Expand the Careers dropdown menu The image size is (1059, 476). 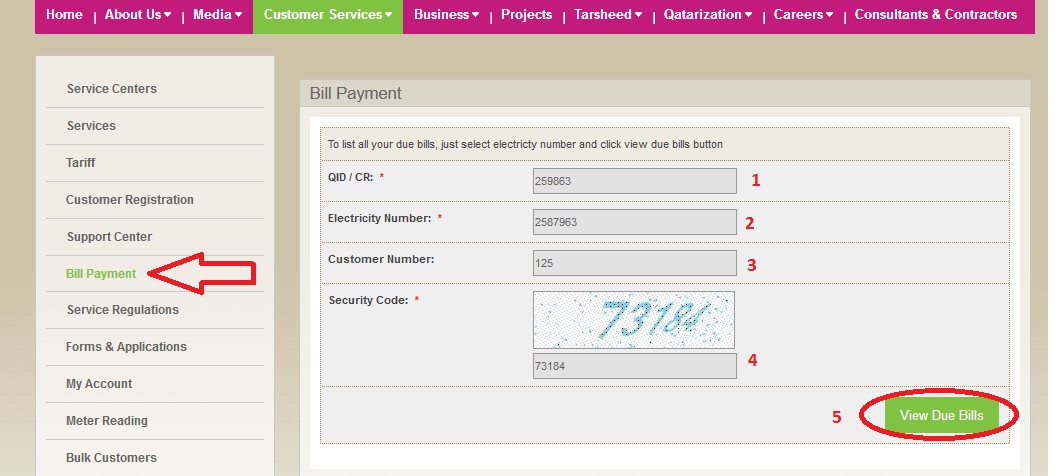click(x=803, y=15)
